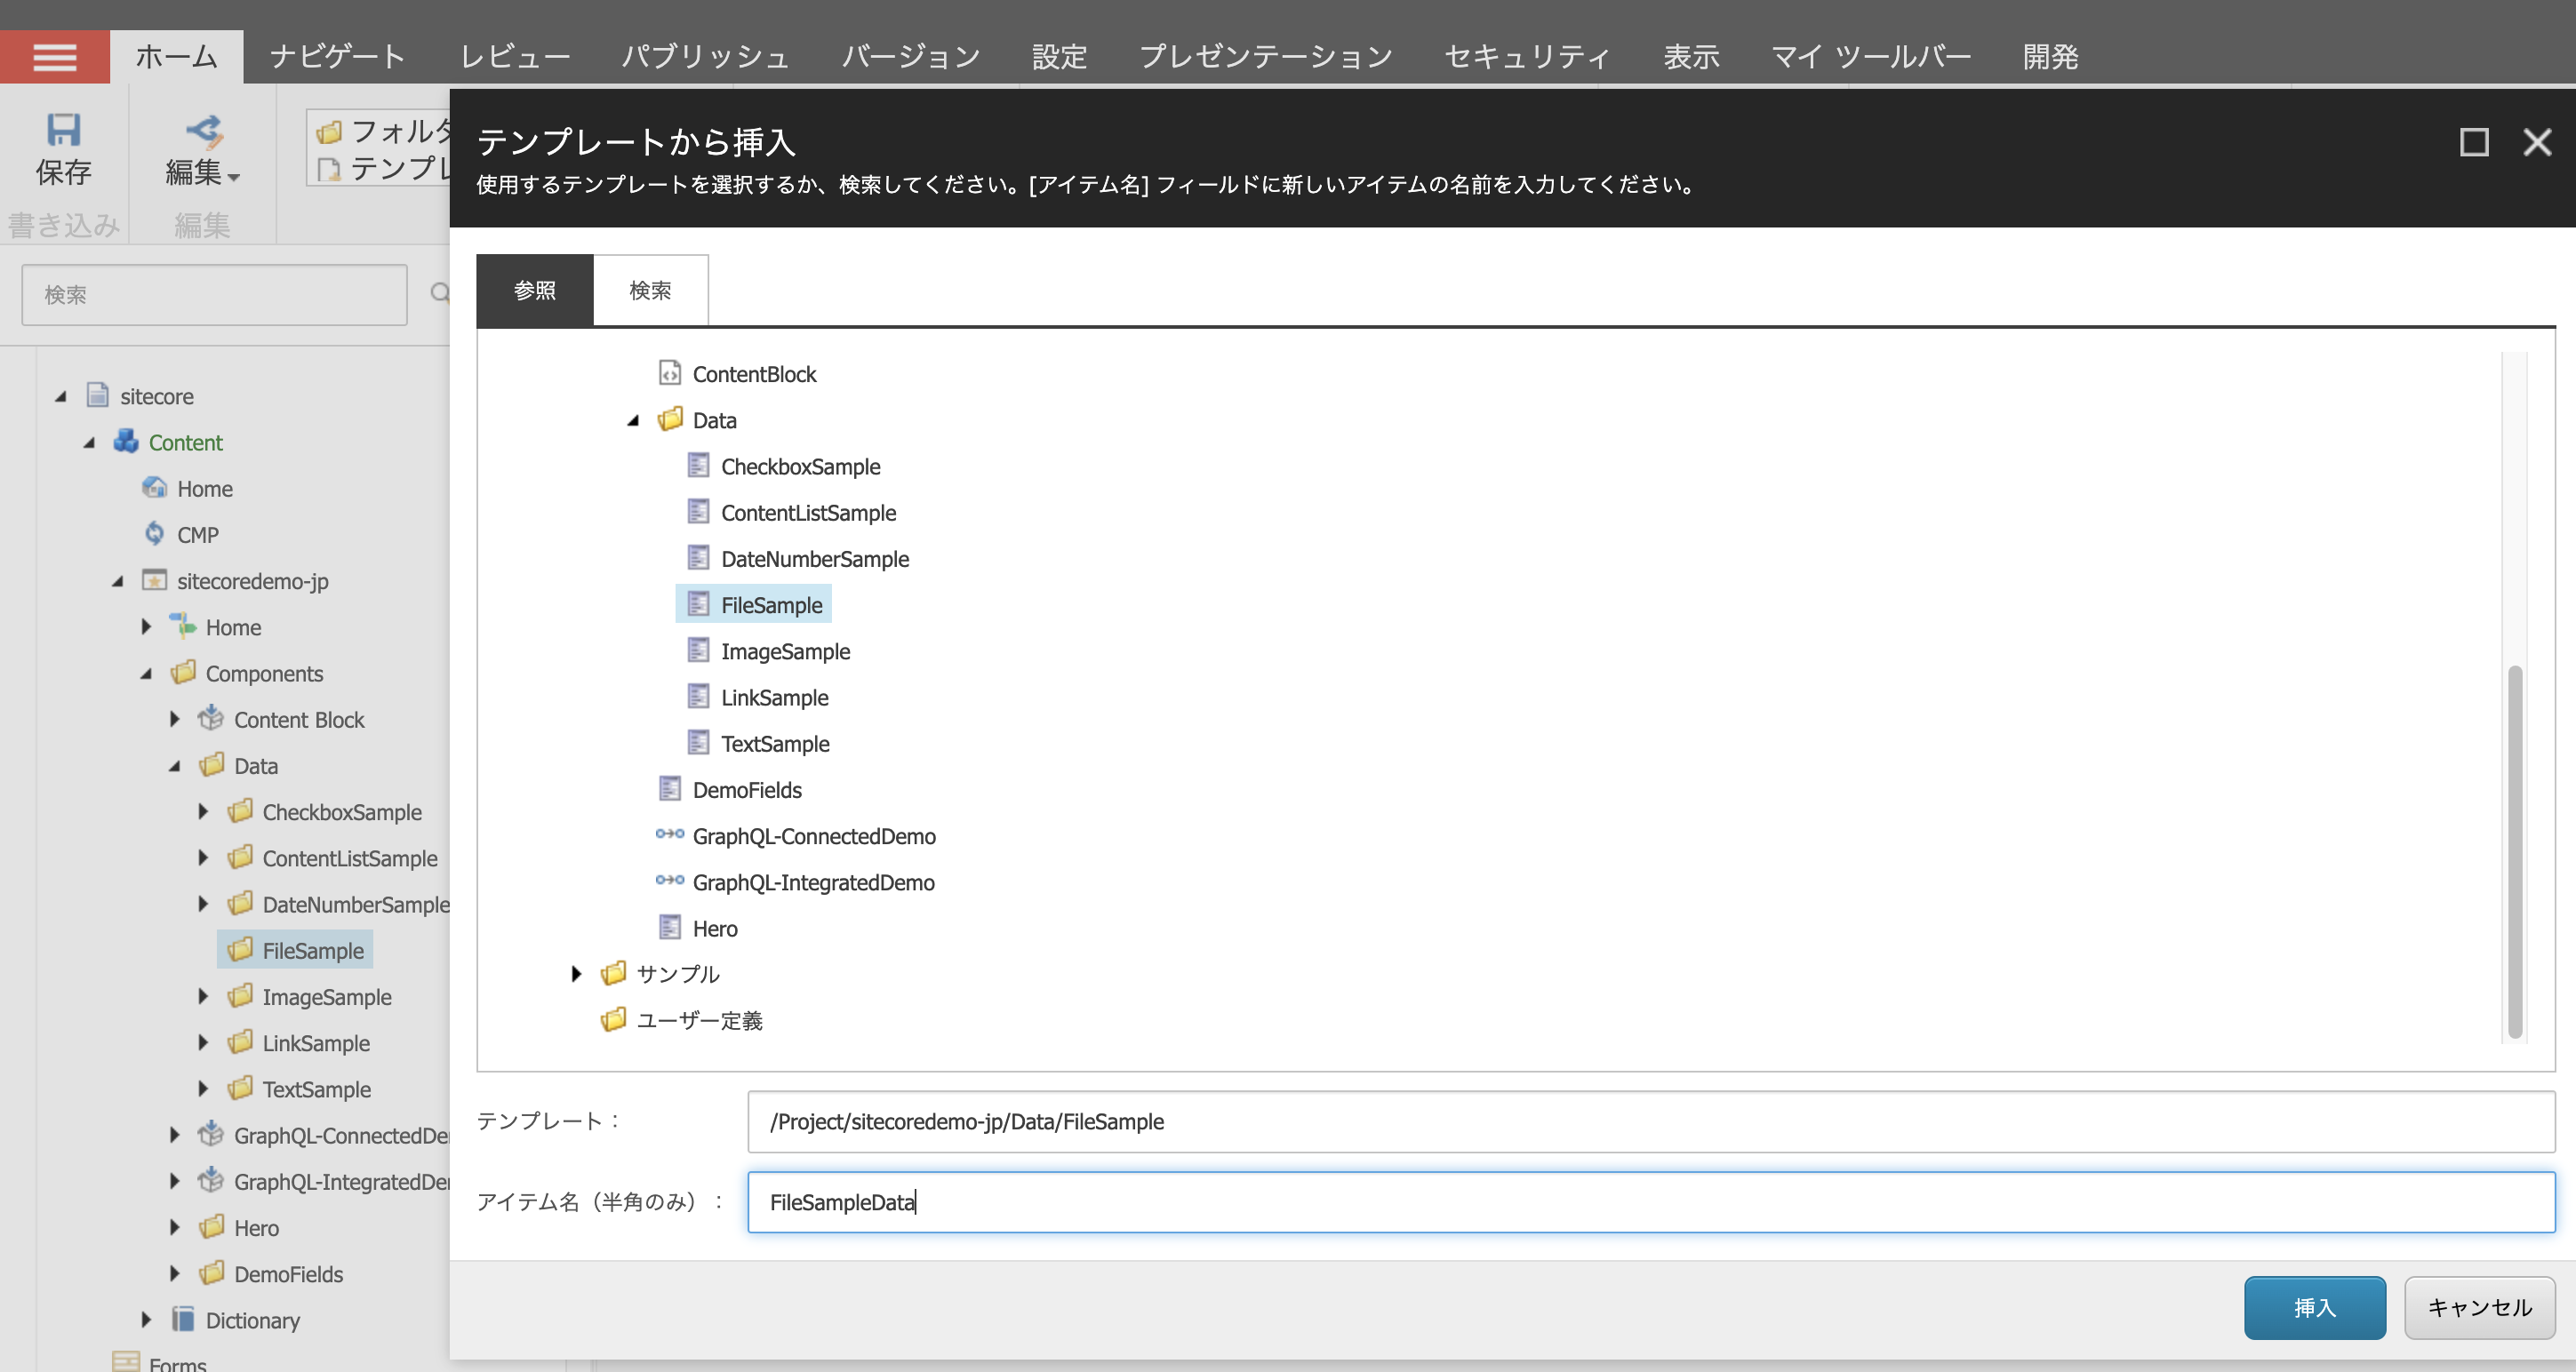This screenshot has width=2576, height=1372.
Task: Expand the ユーザー定義 folder node
Action: coord(578,1019)
